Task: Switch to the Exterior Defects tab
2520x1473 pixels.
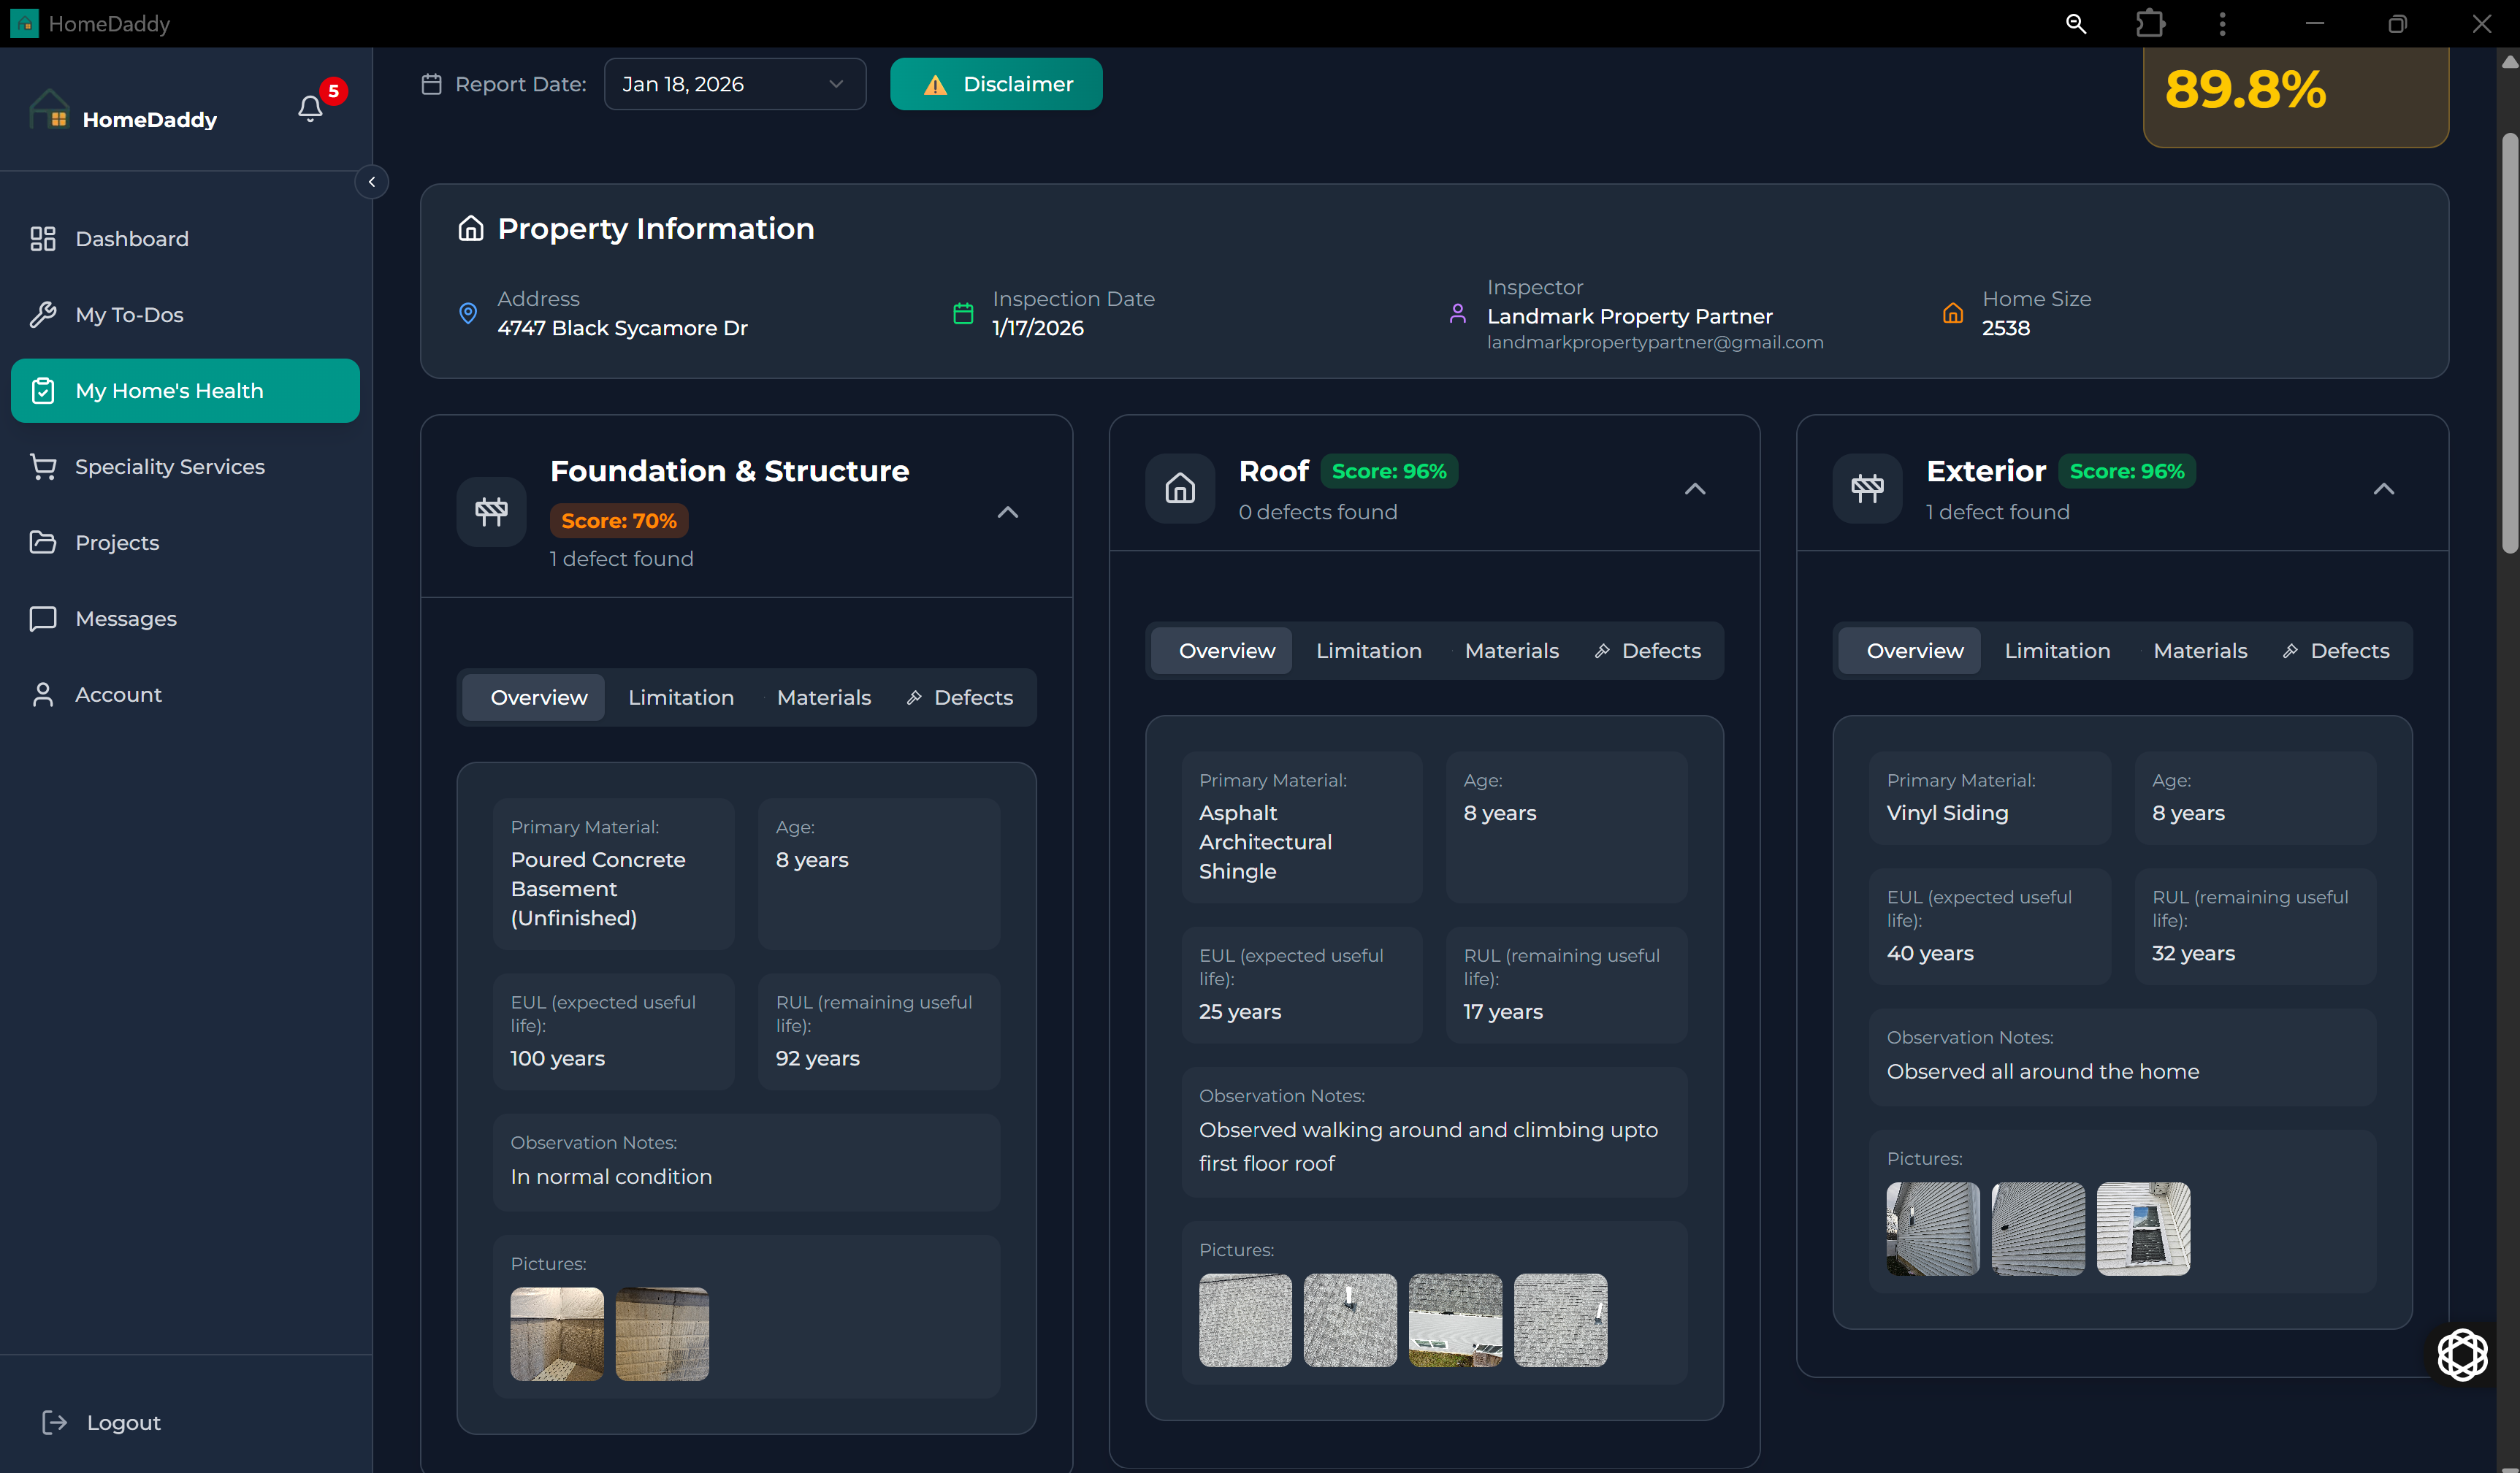Action: [2336, 650]
